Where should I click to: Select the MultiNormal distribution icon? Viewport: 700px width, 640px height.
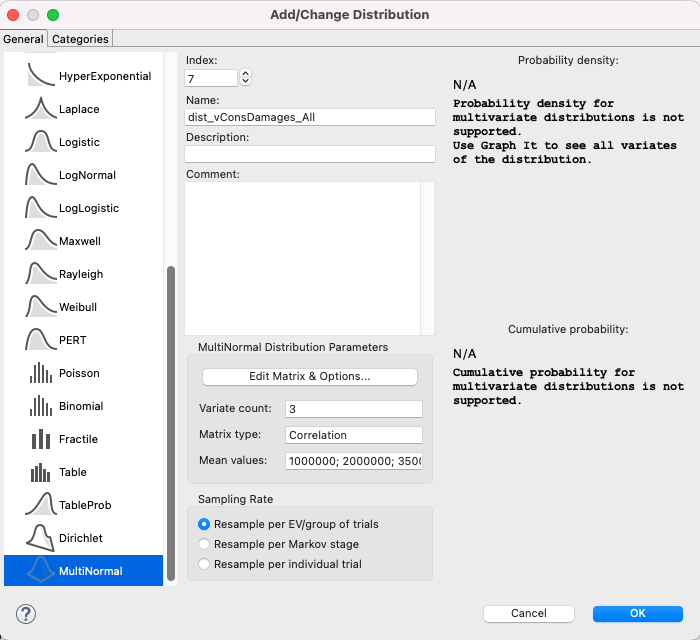[x=41, y=570]
